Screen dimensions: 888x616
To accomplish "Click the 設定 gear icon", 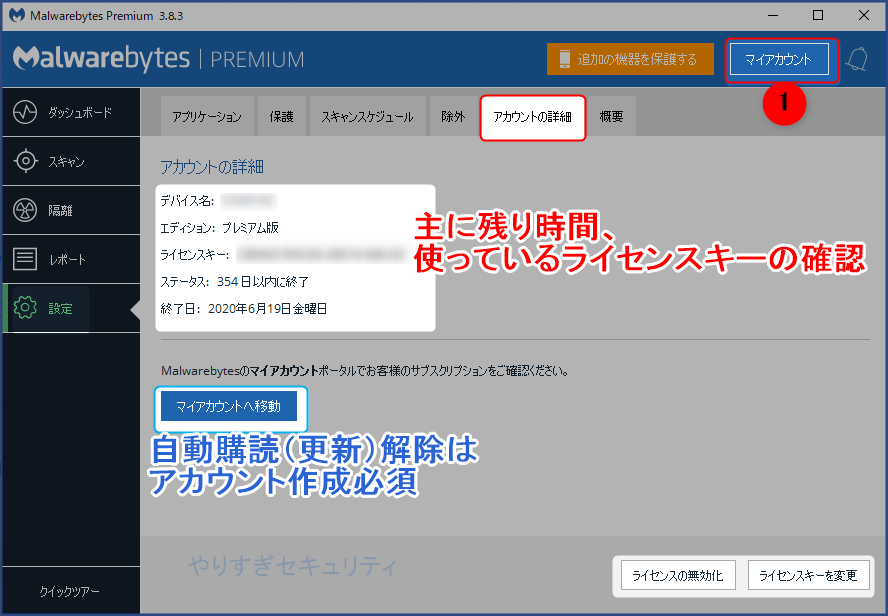I will [x=25, y=307].
